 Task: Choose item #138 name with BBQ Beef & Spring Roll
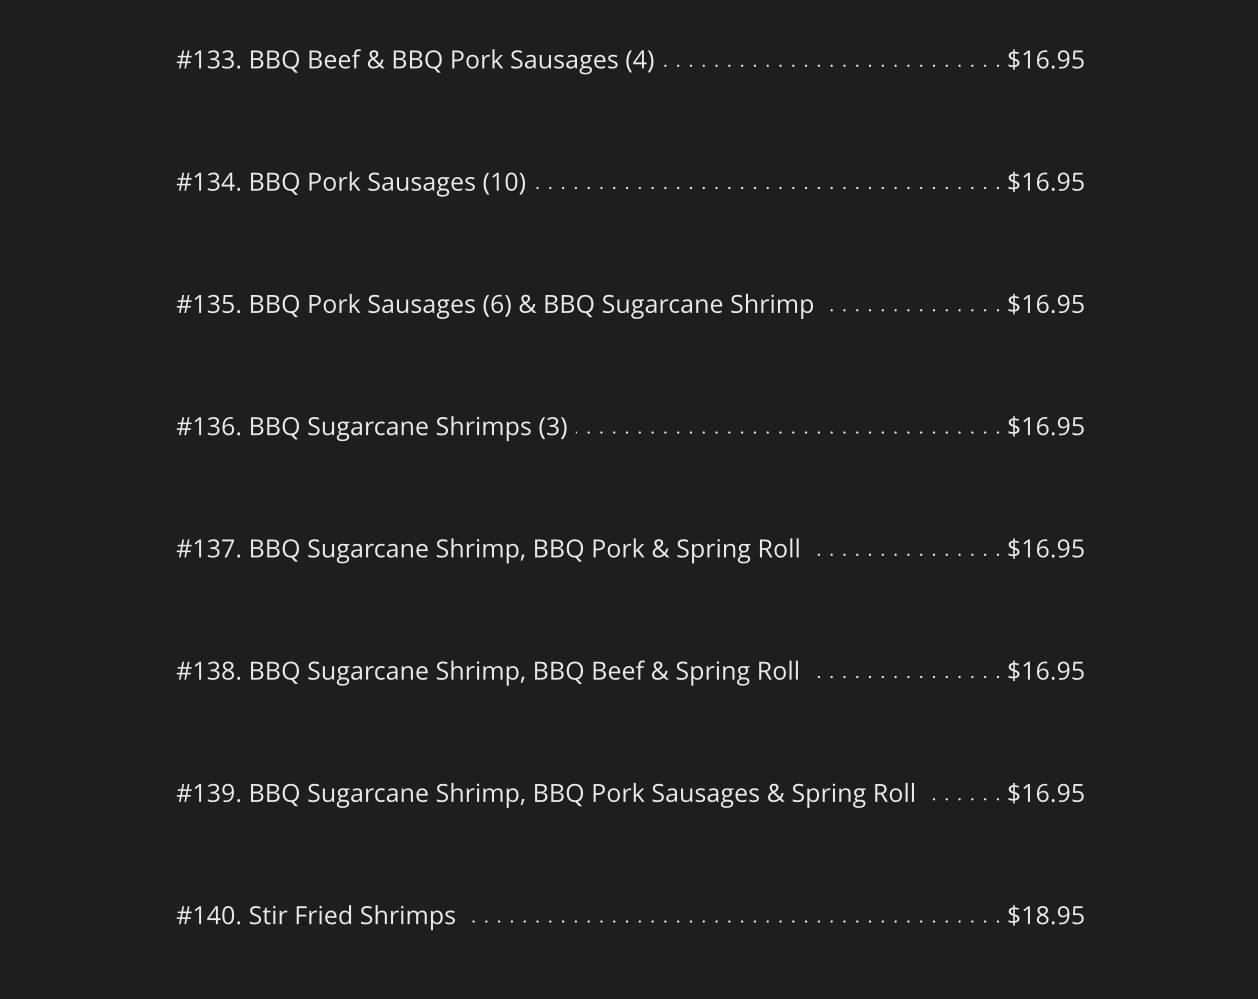point(488,671)
